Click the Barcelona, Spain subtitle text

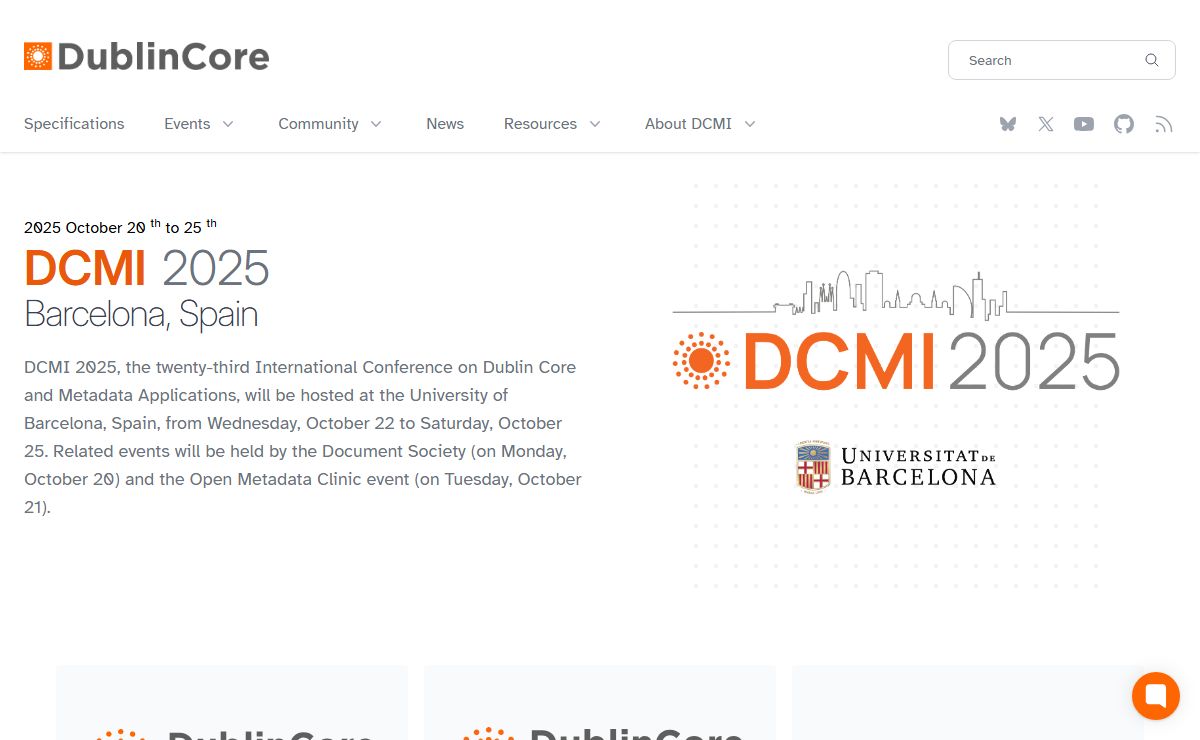[x=141, y=314]
